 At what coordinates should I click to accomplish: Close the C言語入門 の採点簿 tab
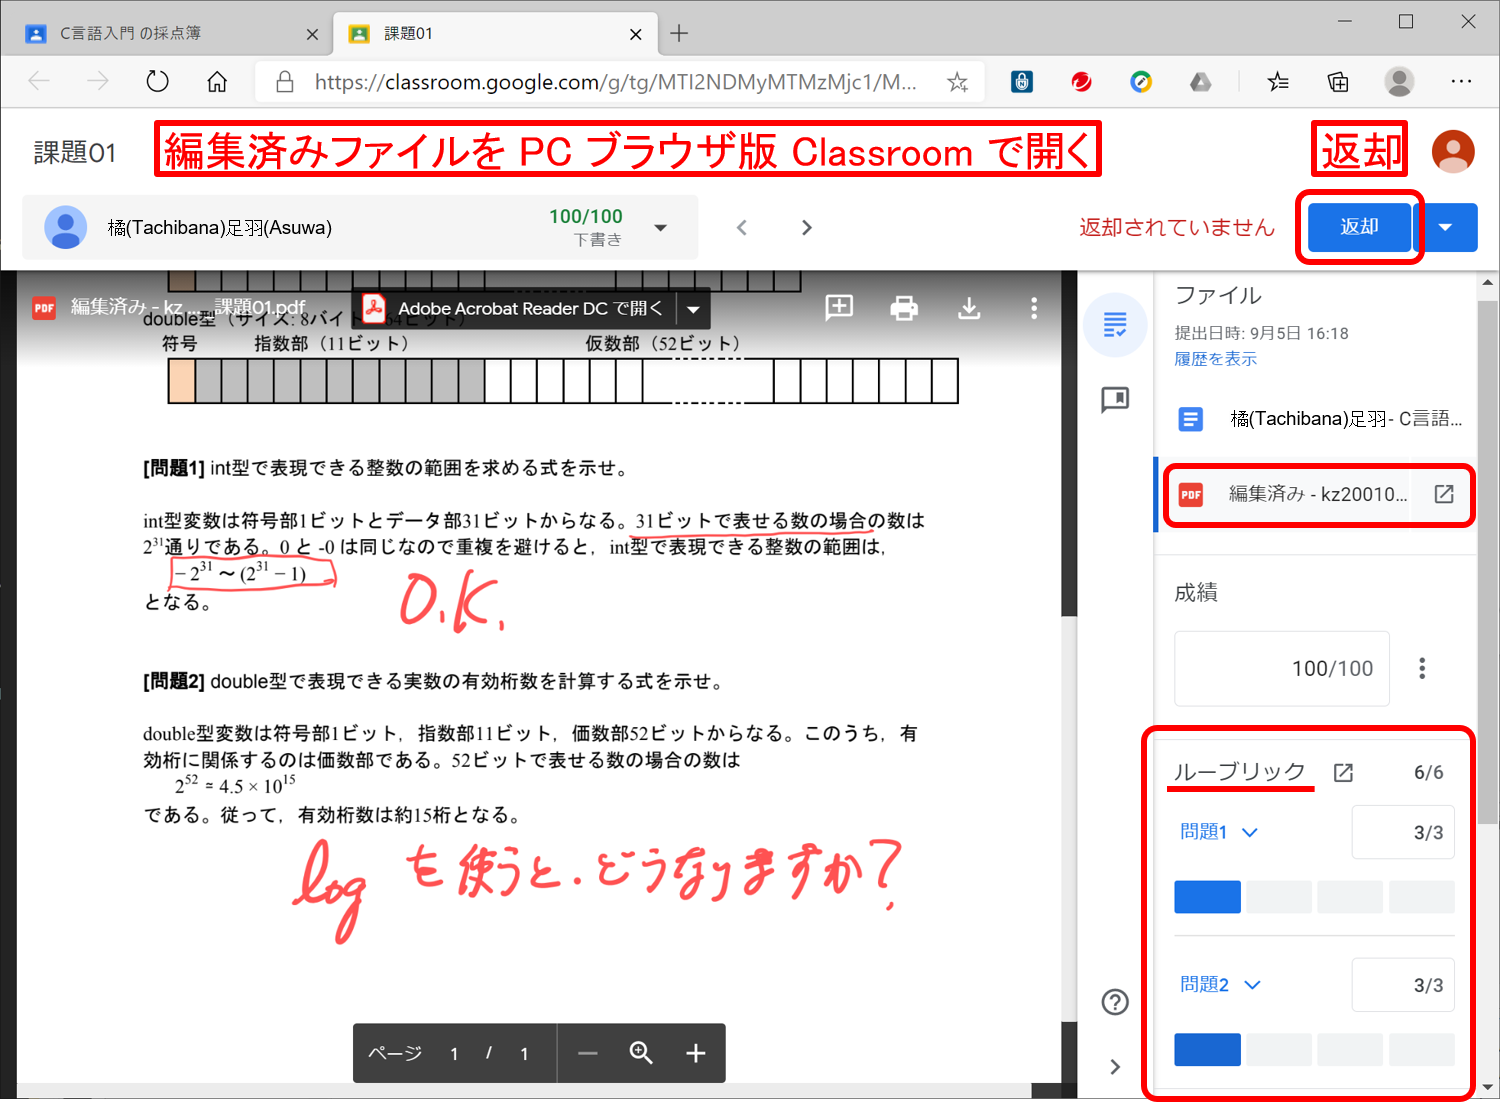pyautogui.click(x=312, y=34)
